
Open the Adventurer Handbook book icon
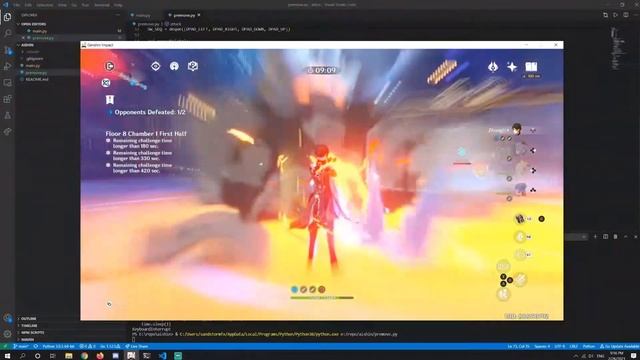531,67
